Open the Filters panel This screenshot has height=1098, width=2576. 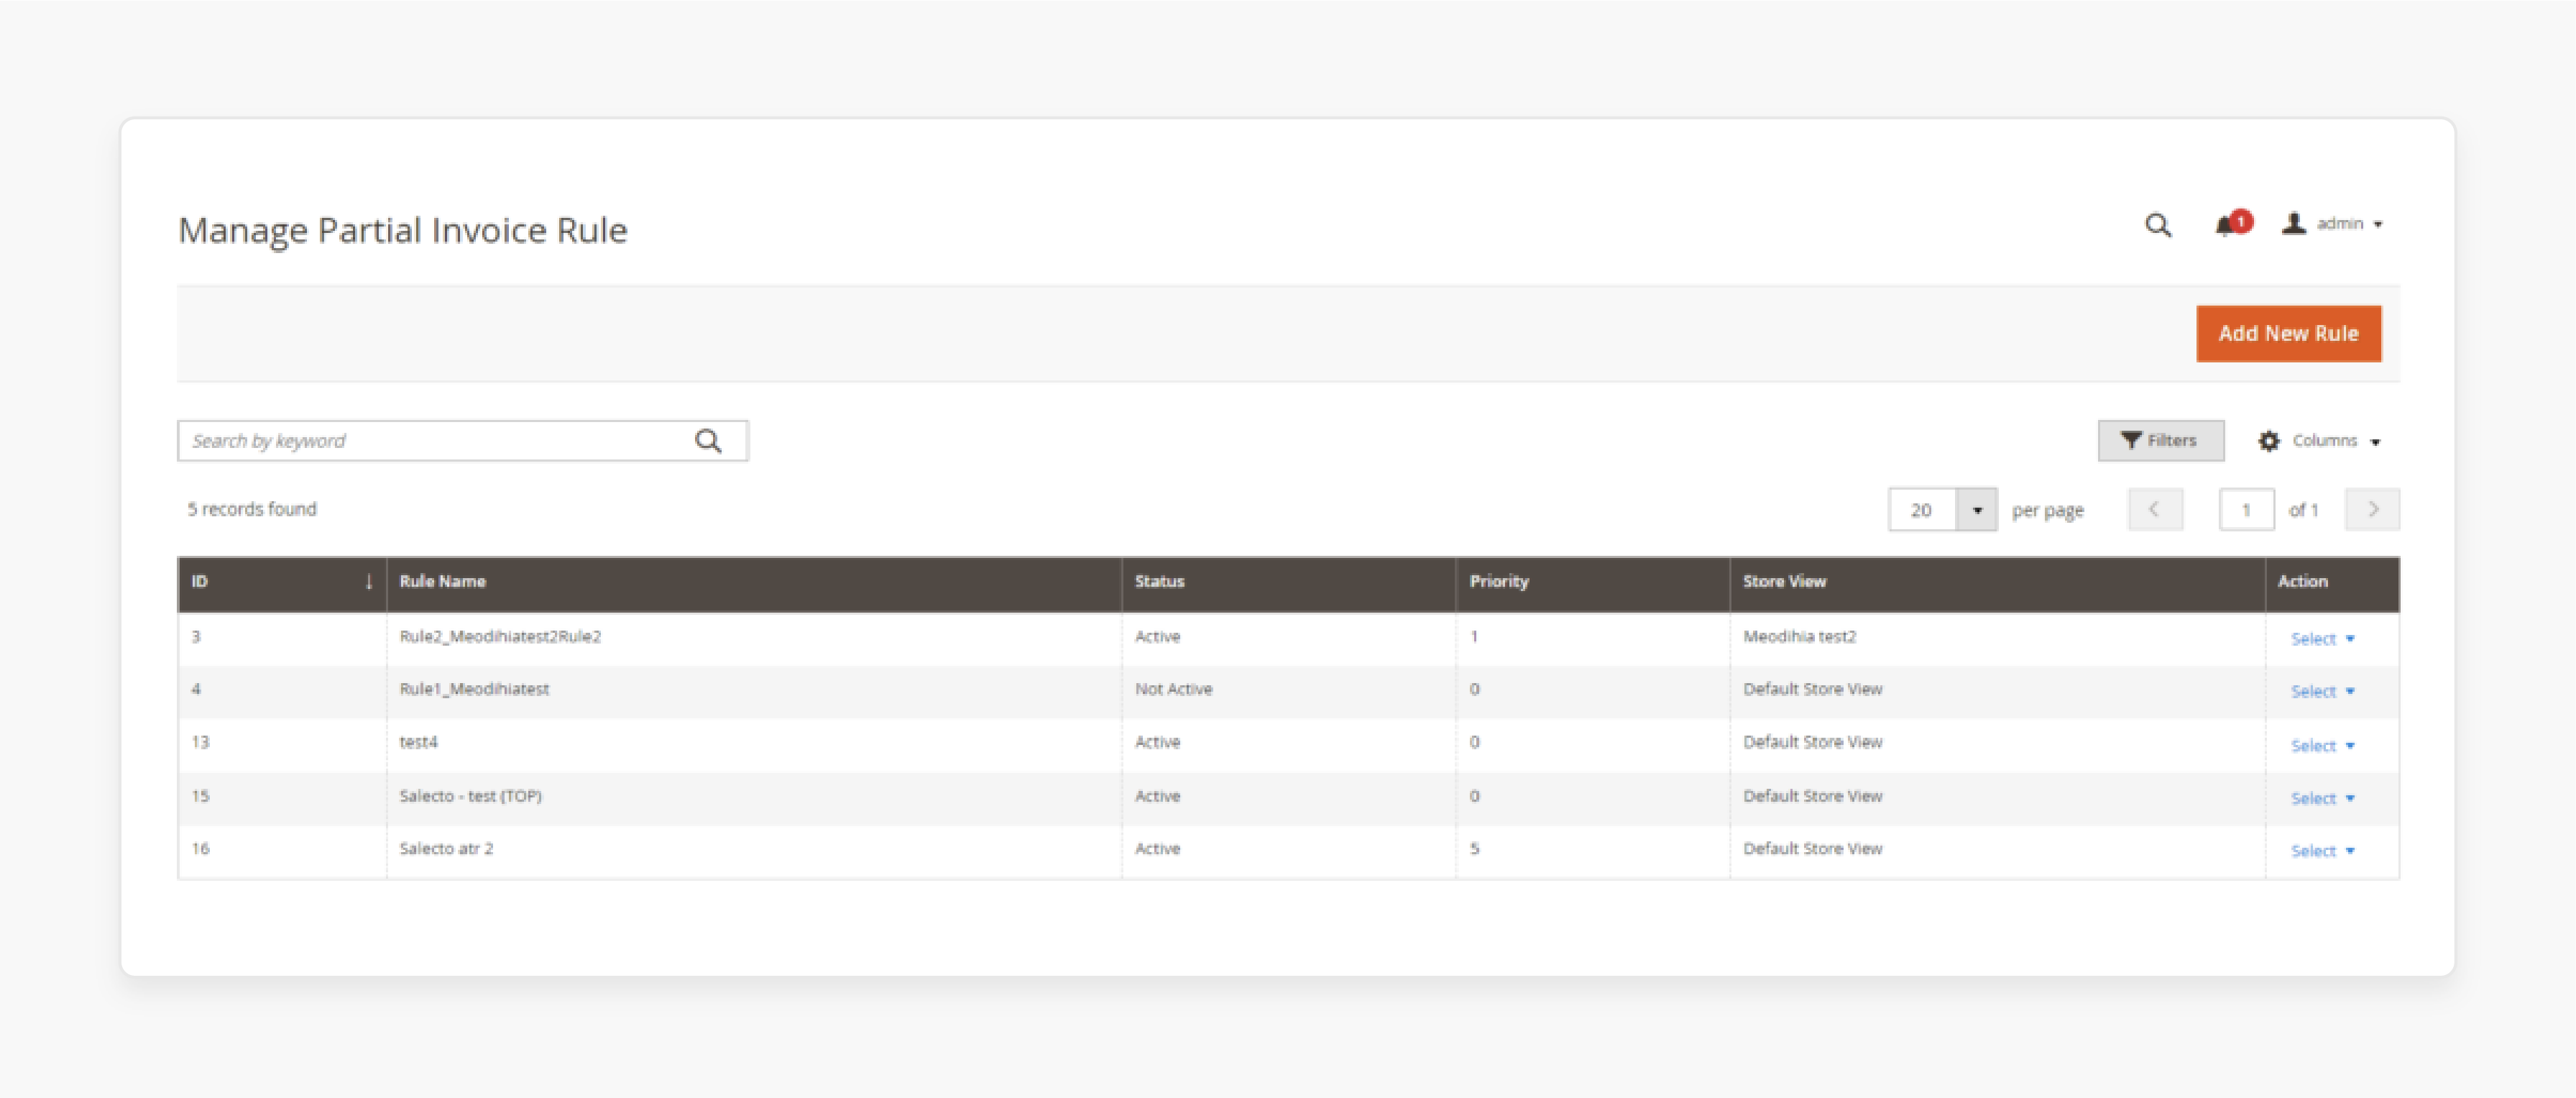(x=2160, y=441)
